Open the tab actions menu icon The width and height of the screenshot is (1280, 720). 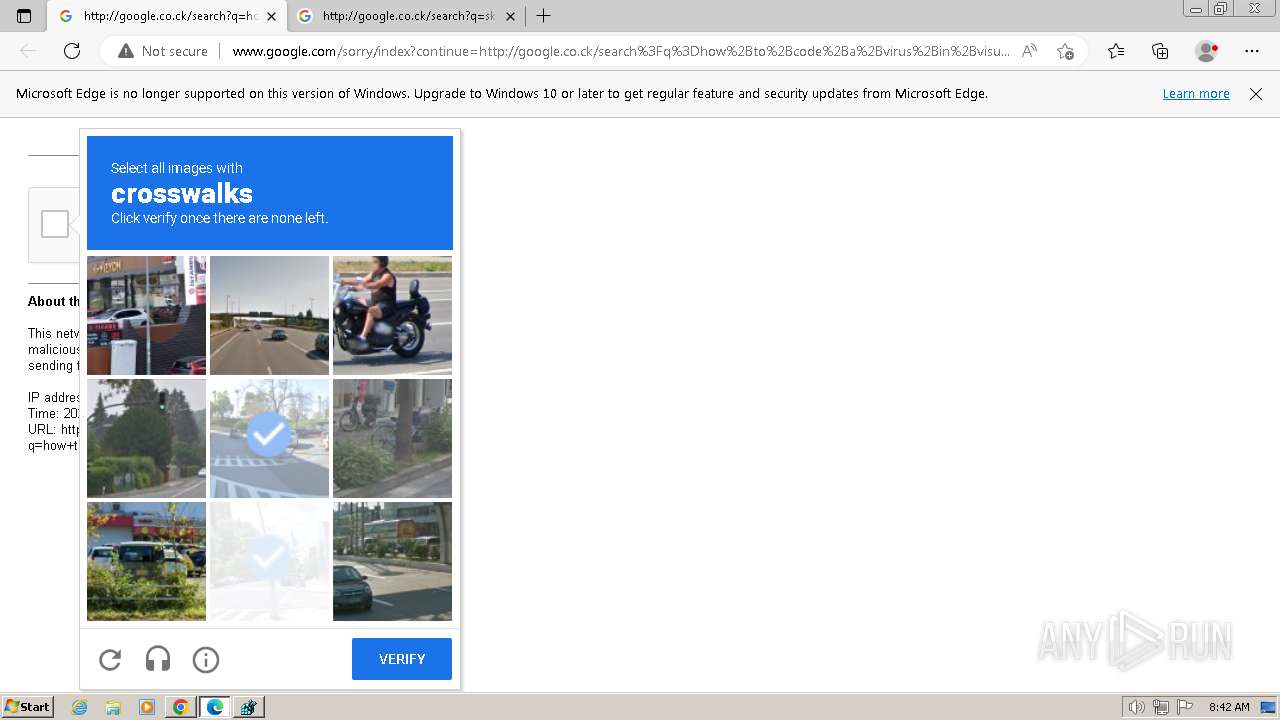click(24, 16)
